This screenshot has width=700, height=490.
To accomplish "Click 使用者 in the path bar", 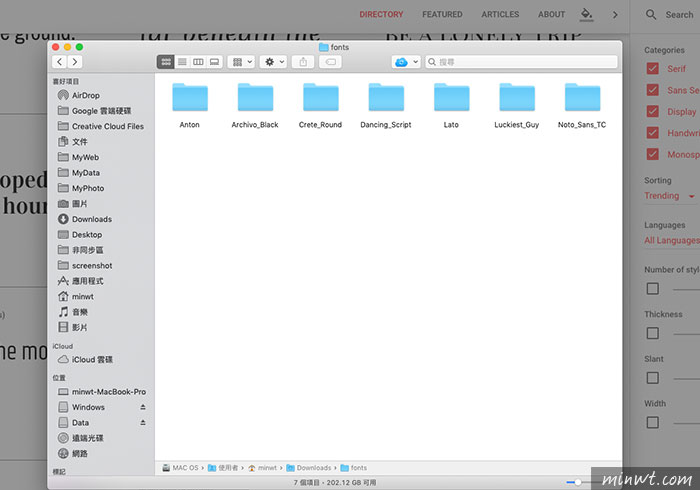I will click(223, 468).
